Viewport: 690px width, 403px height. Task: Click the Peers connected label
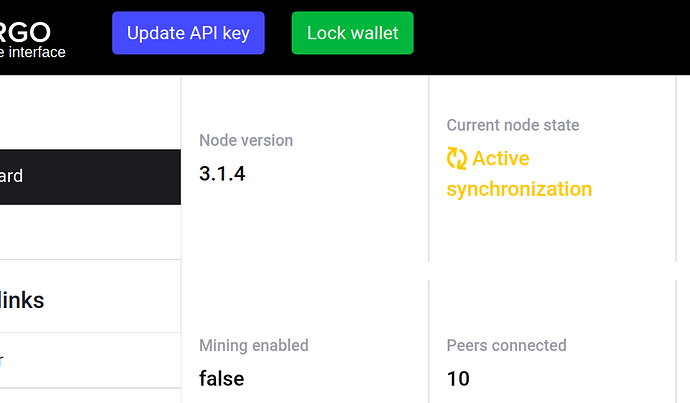tap(506, 345)
